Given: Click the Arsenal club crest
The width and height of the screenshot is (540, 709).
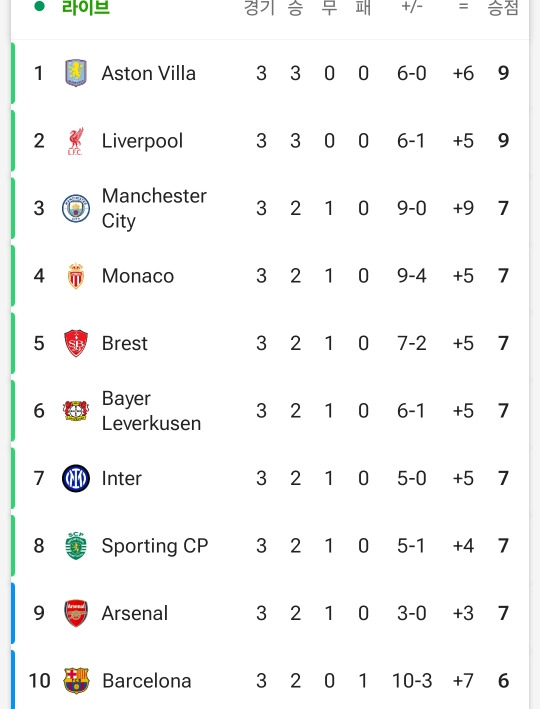Looking at the screenshot, I should [x=76, y=613].
